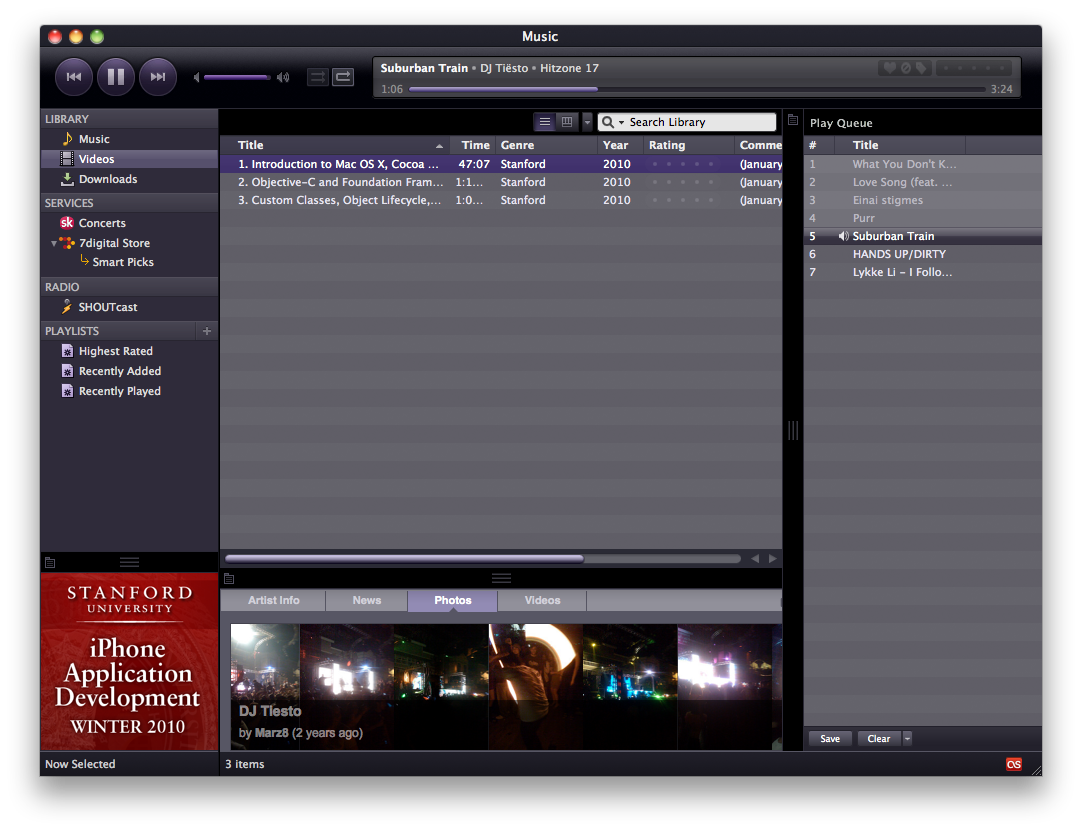Viewport: 1082px width, 831px height.
Task: Select HANDS UP/DIRTY in the Play Queue
Action: click(923, 254)
